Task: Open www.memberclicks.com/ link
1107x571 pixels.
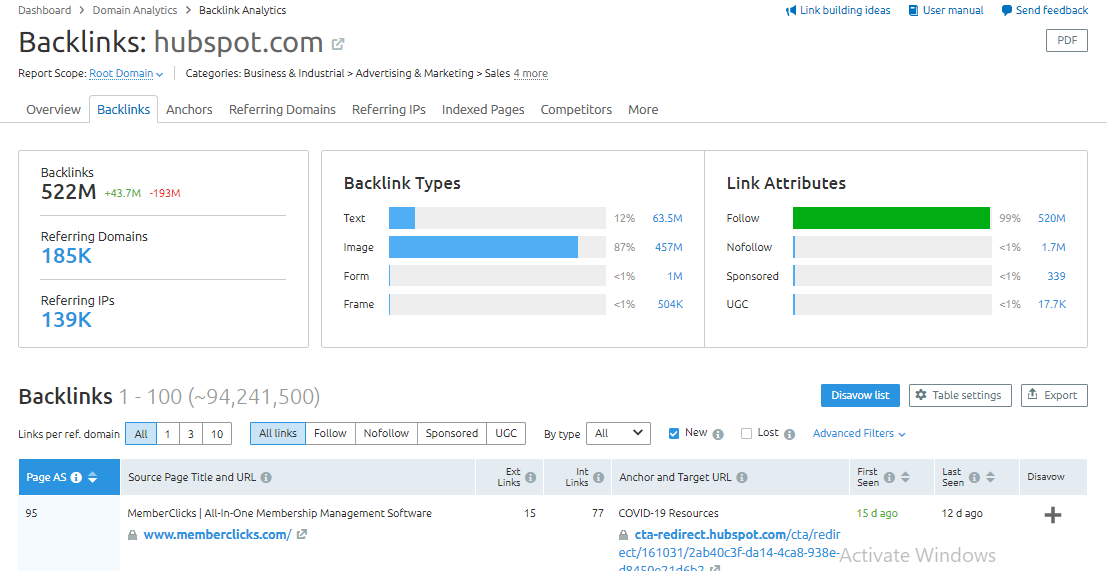Action: pyautogui.click(x=217, y=535)
